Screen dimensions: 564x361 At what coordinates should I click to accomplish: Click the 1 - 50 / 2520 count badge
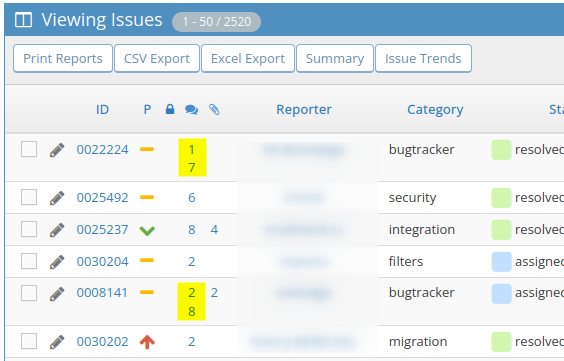coord(217,22)
